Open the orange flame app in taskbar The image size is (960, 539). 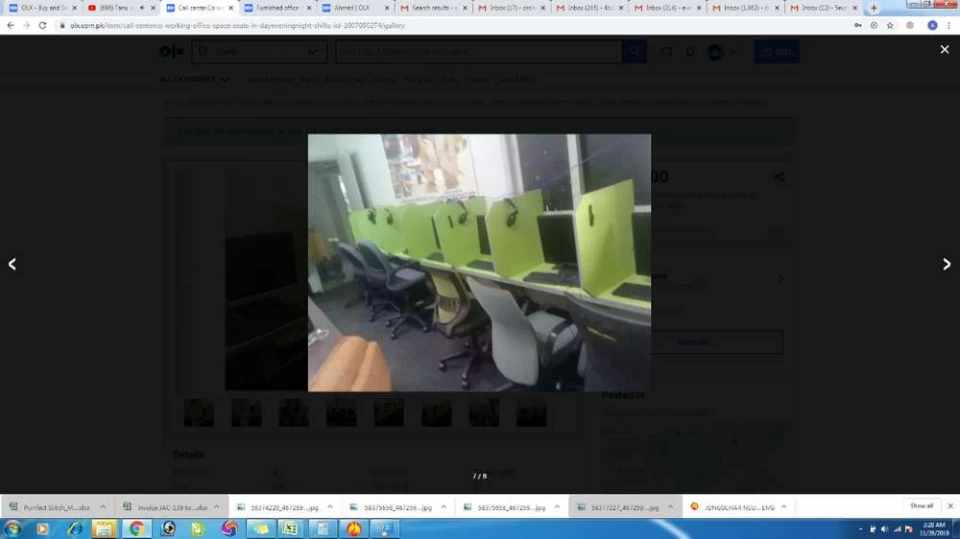pos(354,529)
